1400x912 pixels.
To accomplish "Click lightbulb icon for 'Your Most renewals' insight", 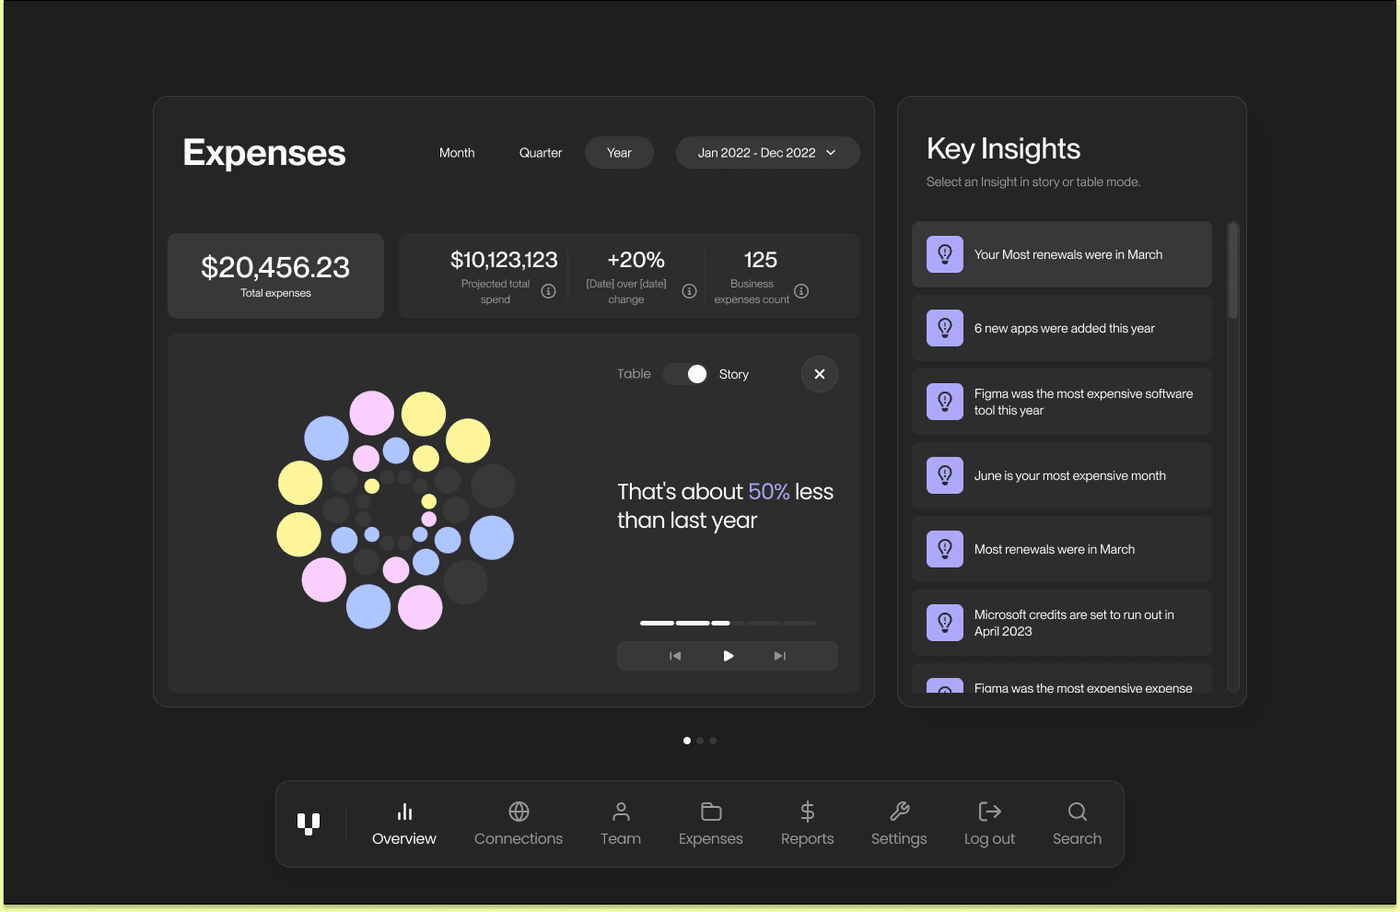I will 945,254.
